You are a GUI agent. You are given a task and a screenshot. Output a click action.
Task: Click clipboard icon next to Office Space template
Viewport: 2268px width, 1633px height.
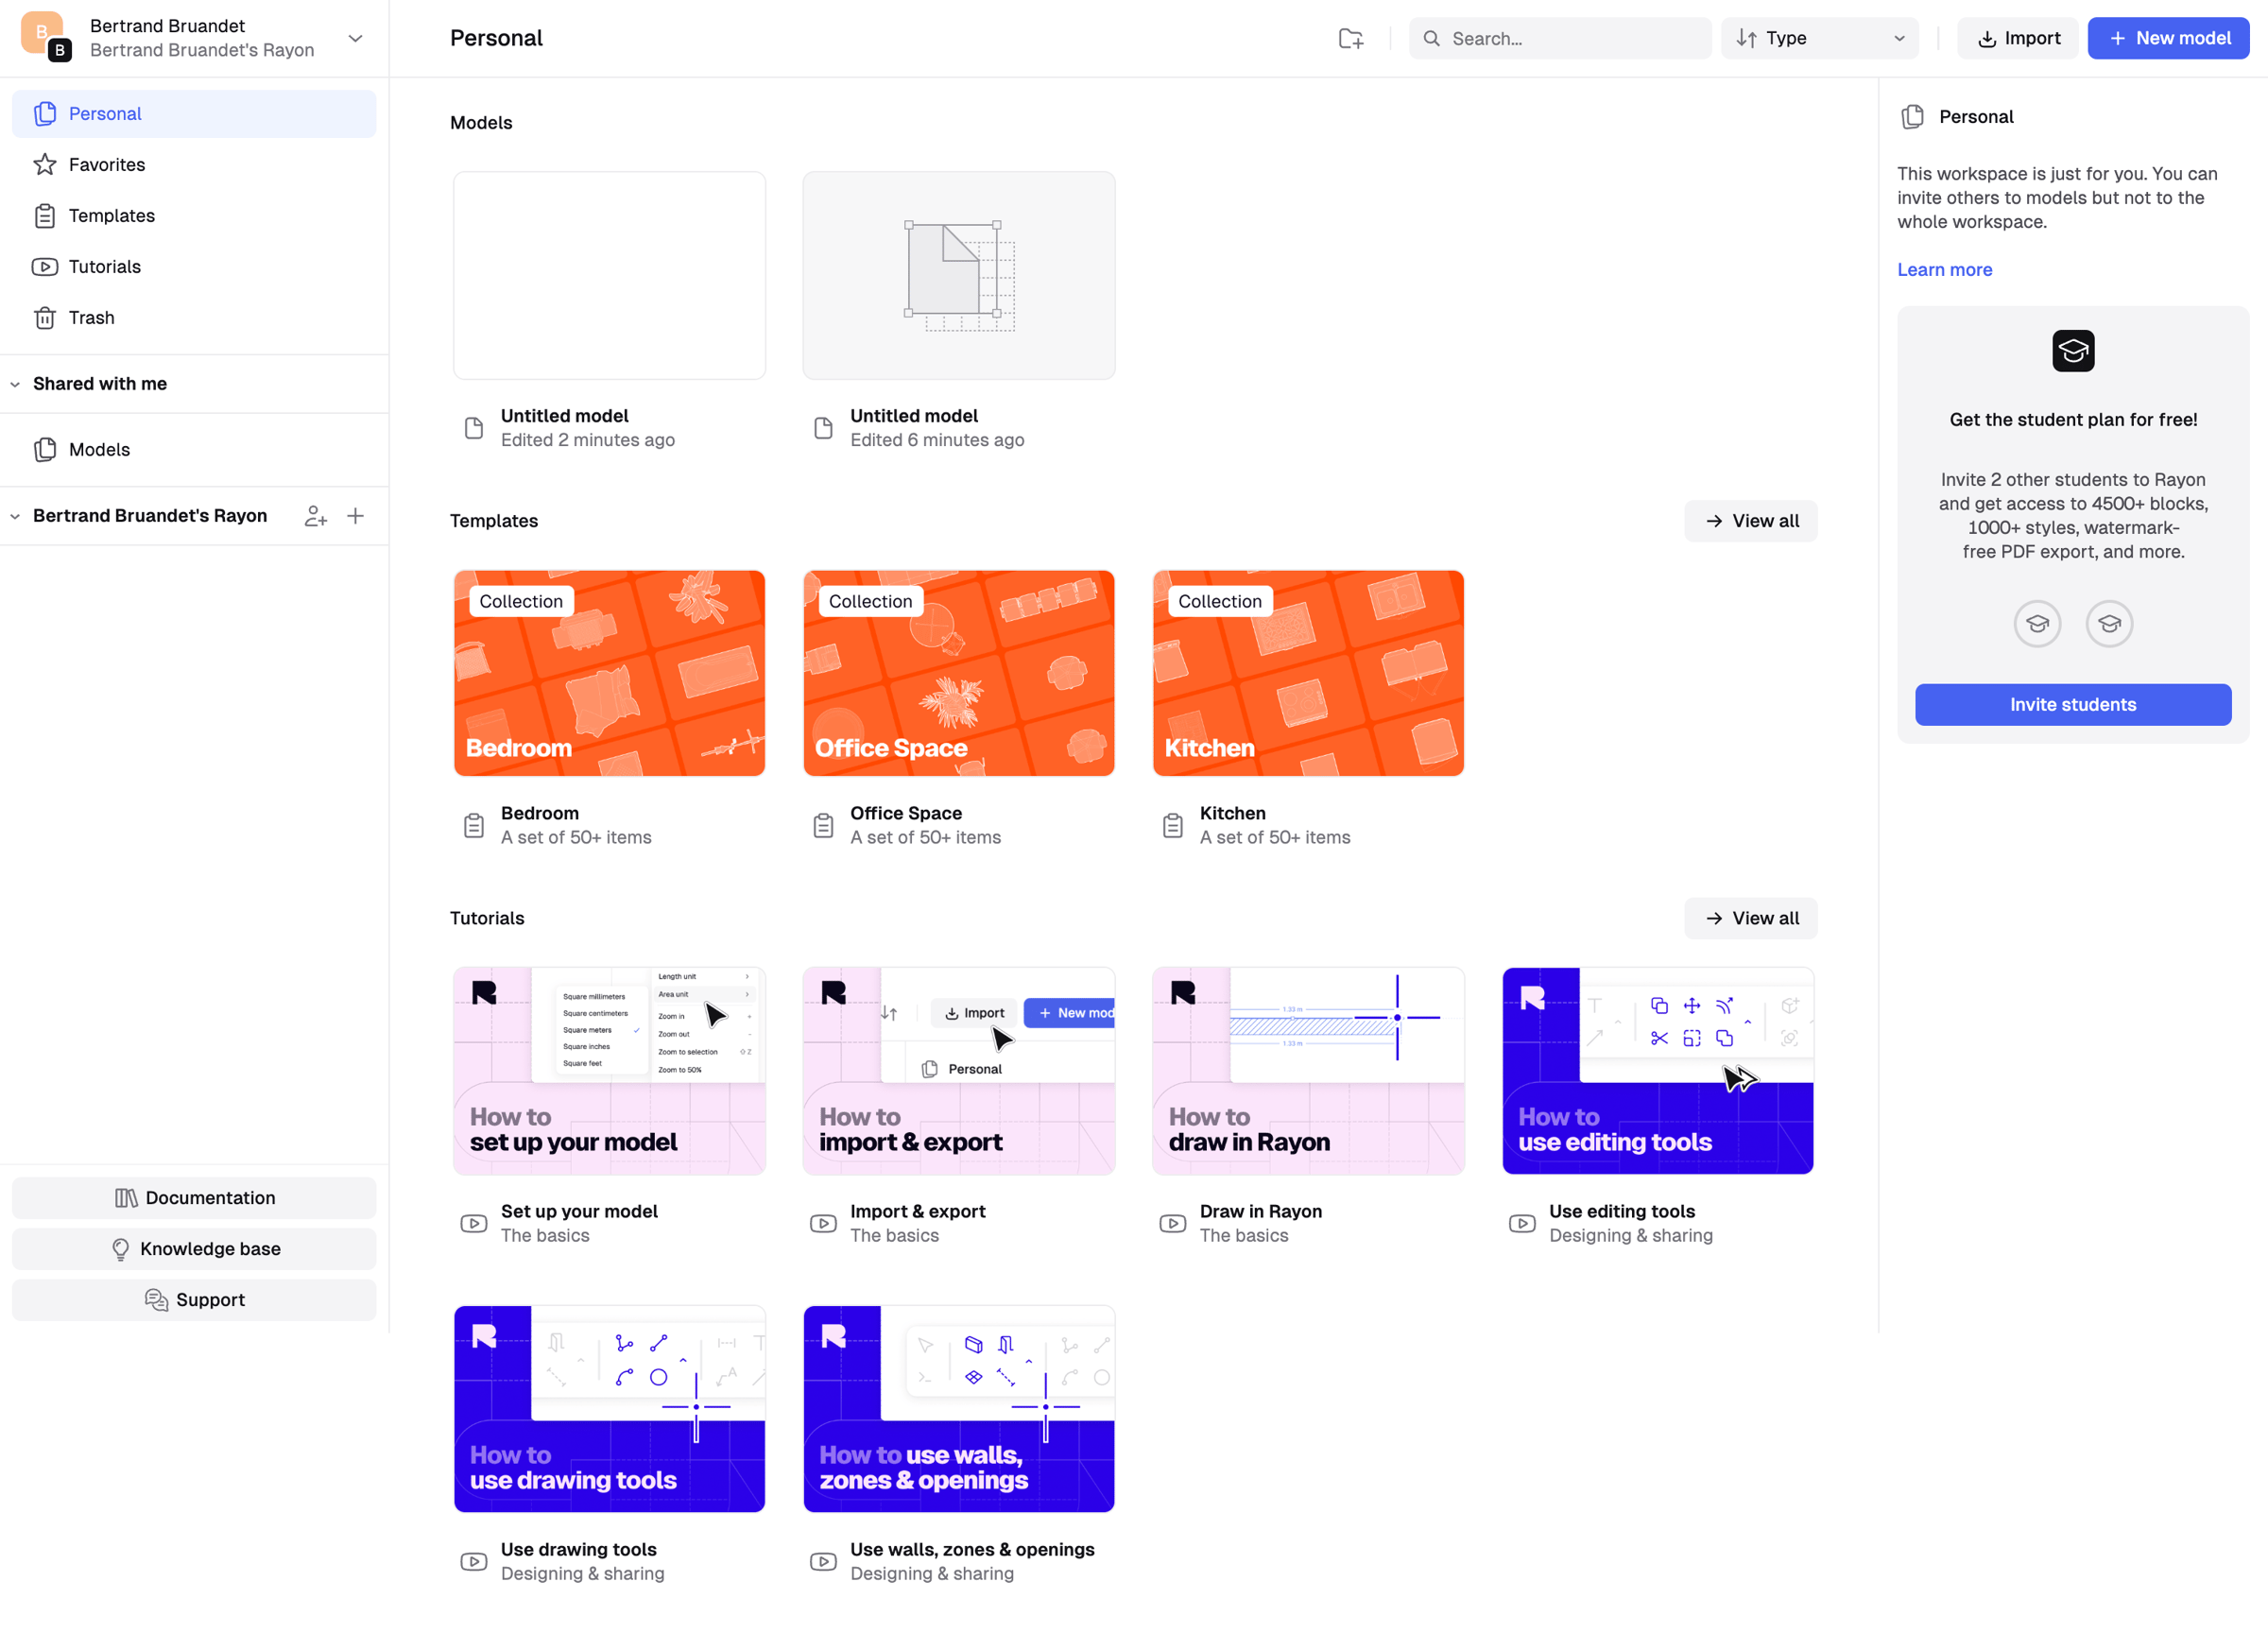(x=823, y=826)
